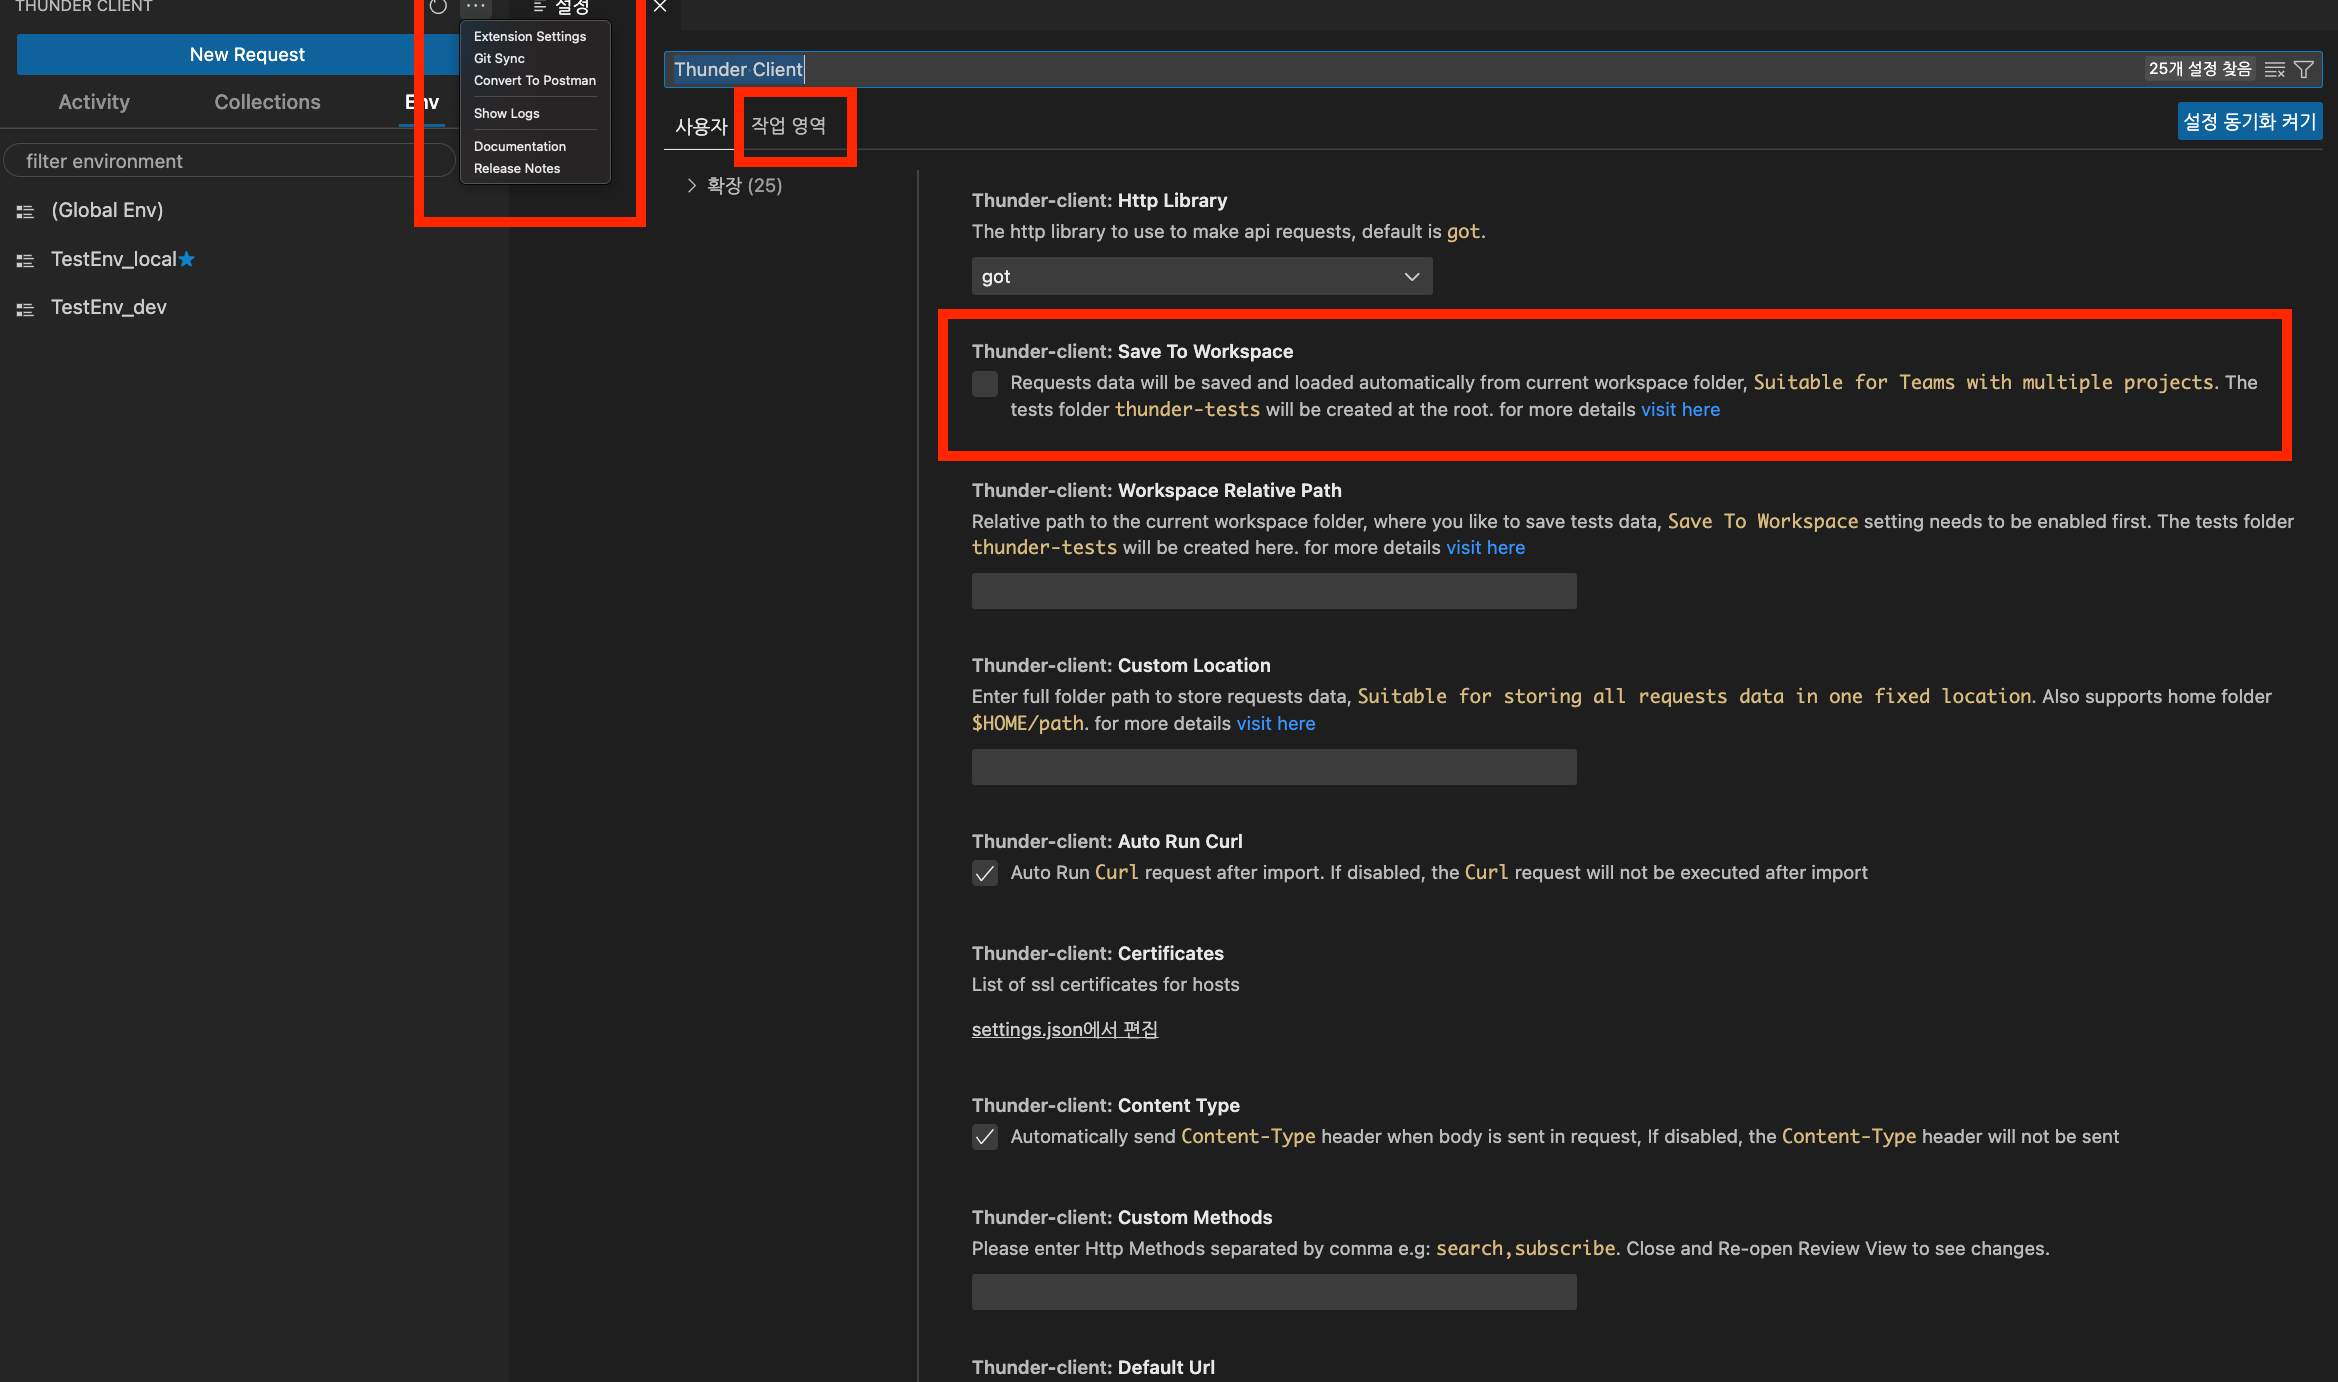
Task: Open the Activity tab
Action: pyautogui.click(x=94, y=102)
